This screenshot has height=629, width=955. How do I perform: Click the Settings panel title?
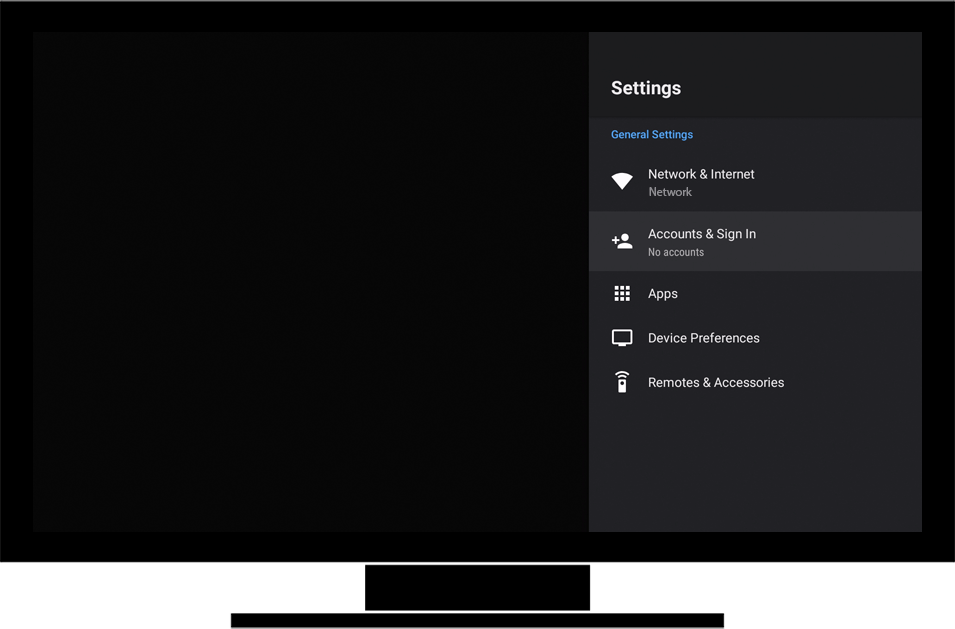(645, 88)
